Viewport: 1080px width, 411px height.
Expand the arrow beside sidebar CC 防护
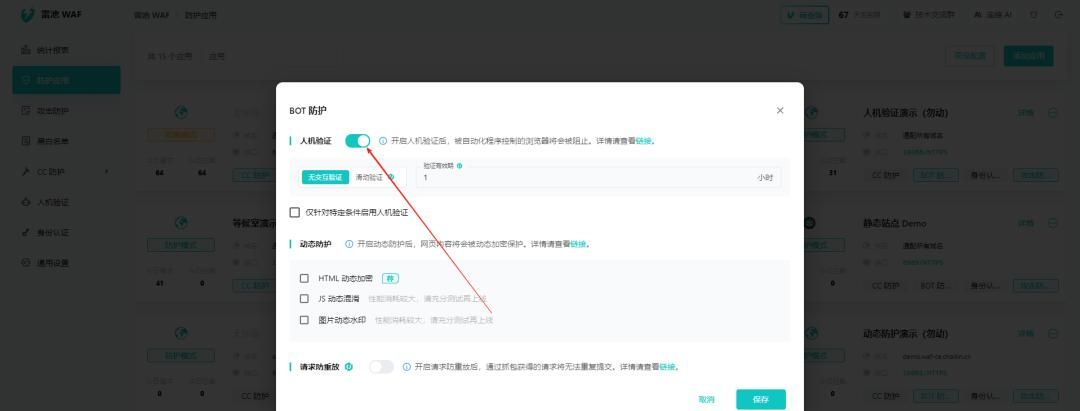click(x=107, y=171)
